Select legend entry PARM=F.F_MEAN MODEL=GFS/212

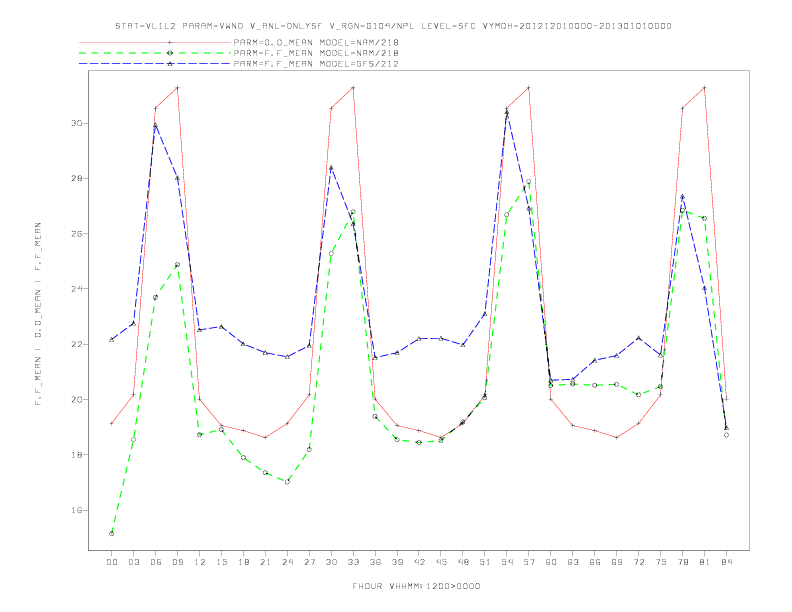[316, 64]
